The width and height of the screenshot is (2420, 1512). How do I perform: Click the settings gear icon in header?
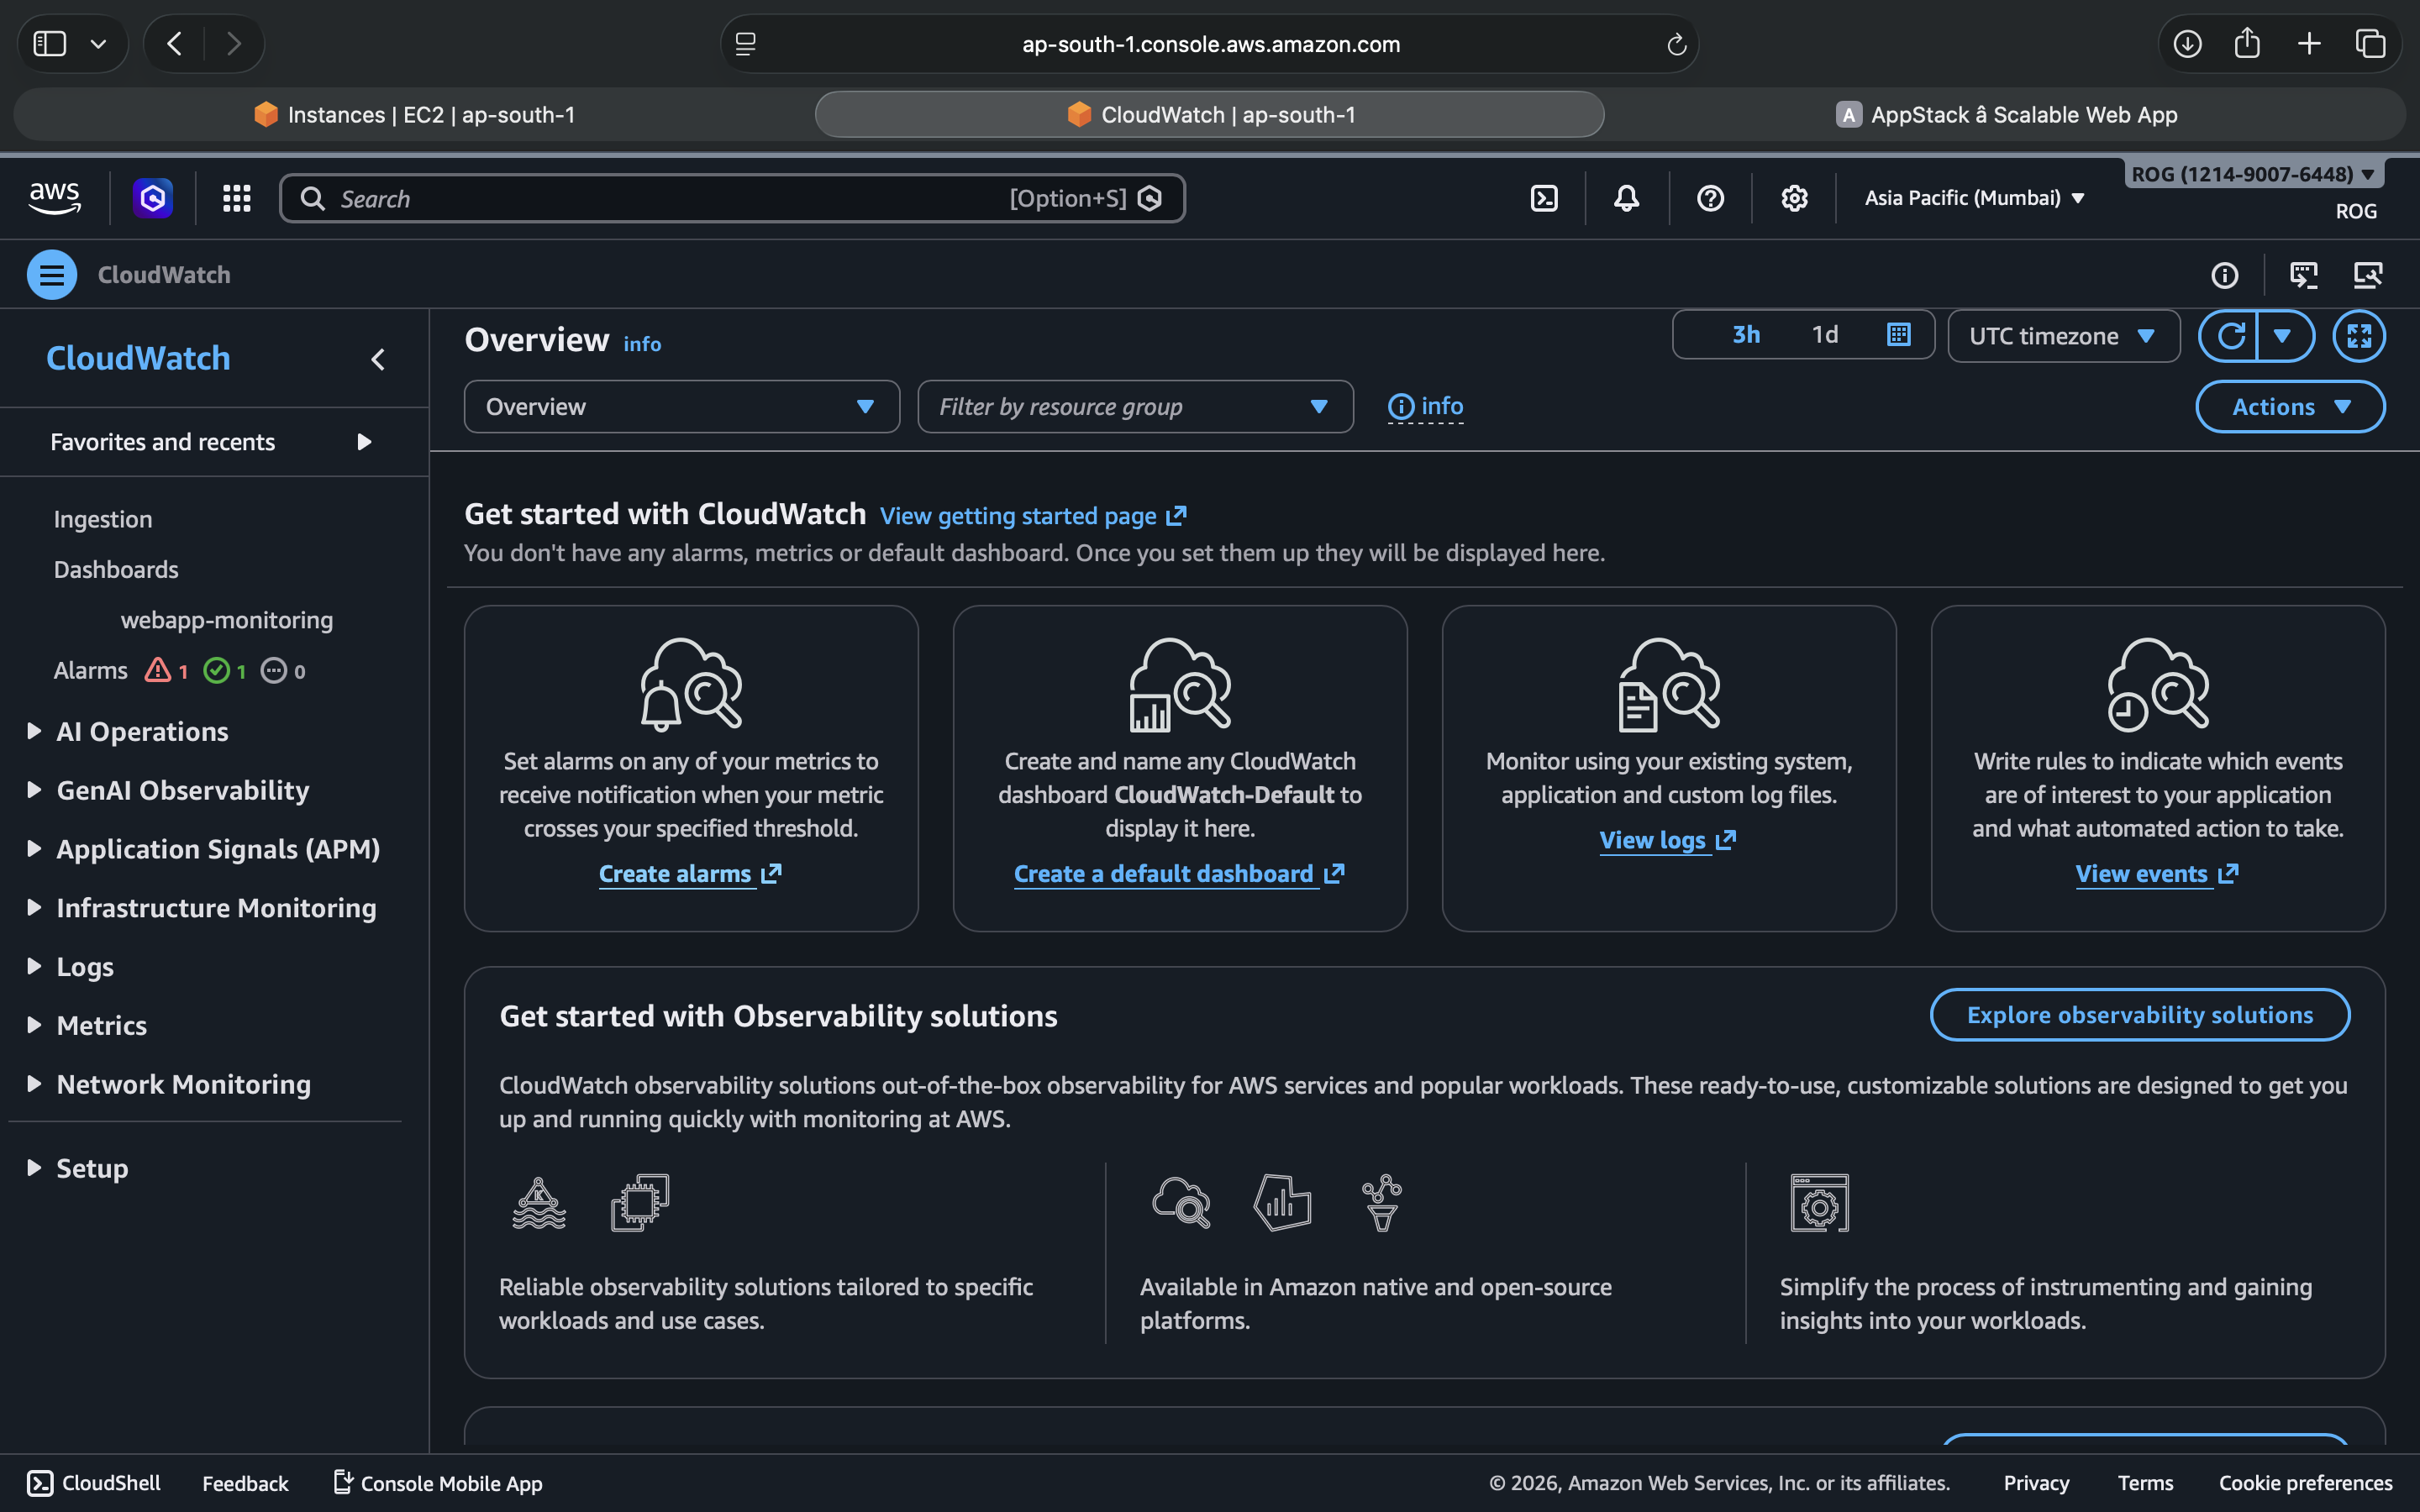click(1794, 198)
